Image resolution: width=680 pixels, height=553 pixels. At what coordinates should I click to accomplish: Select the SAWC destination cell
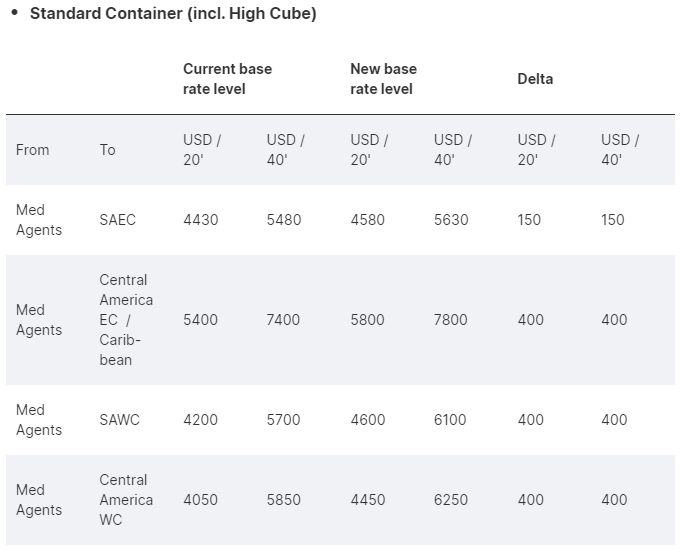click(119, 420)
